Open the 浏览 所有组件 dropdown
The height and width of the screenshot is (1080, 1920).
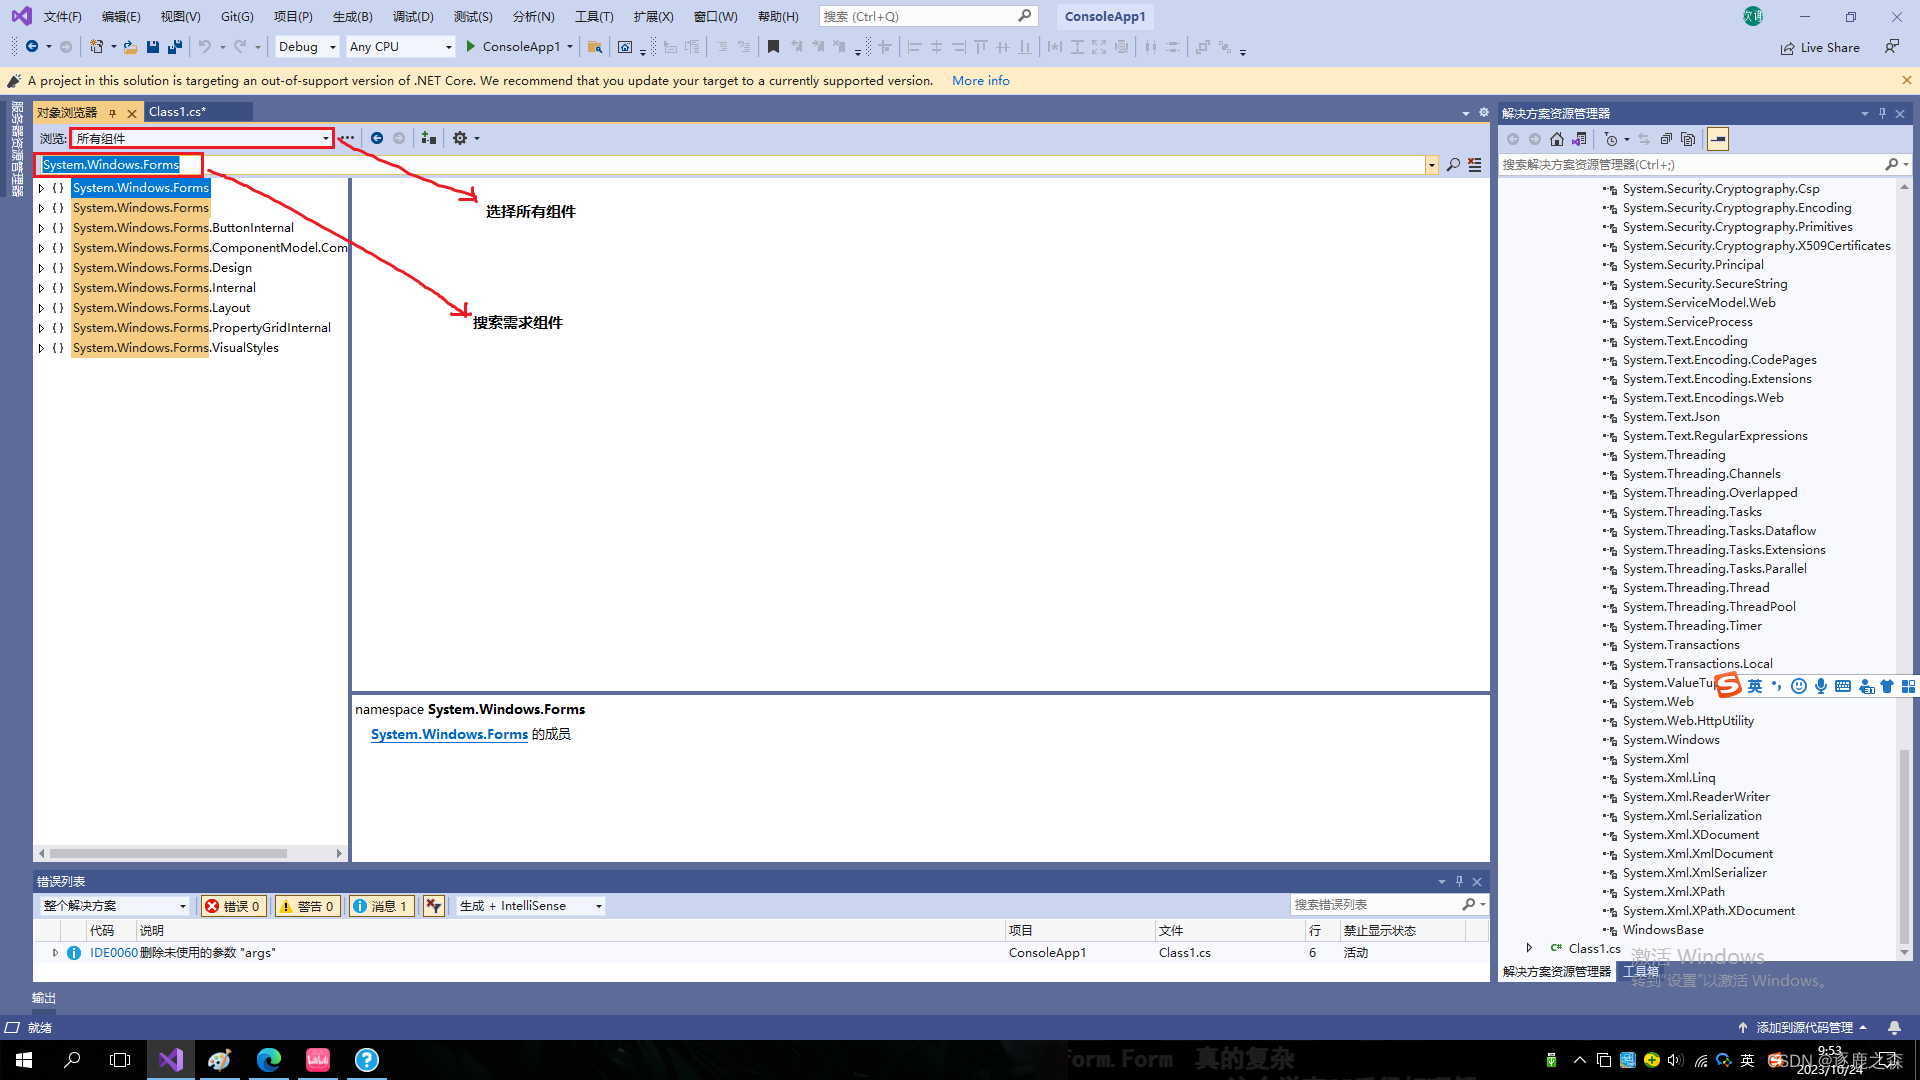coord(326,139)
